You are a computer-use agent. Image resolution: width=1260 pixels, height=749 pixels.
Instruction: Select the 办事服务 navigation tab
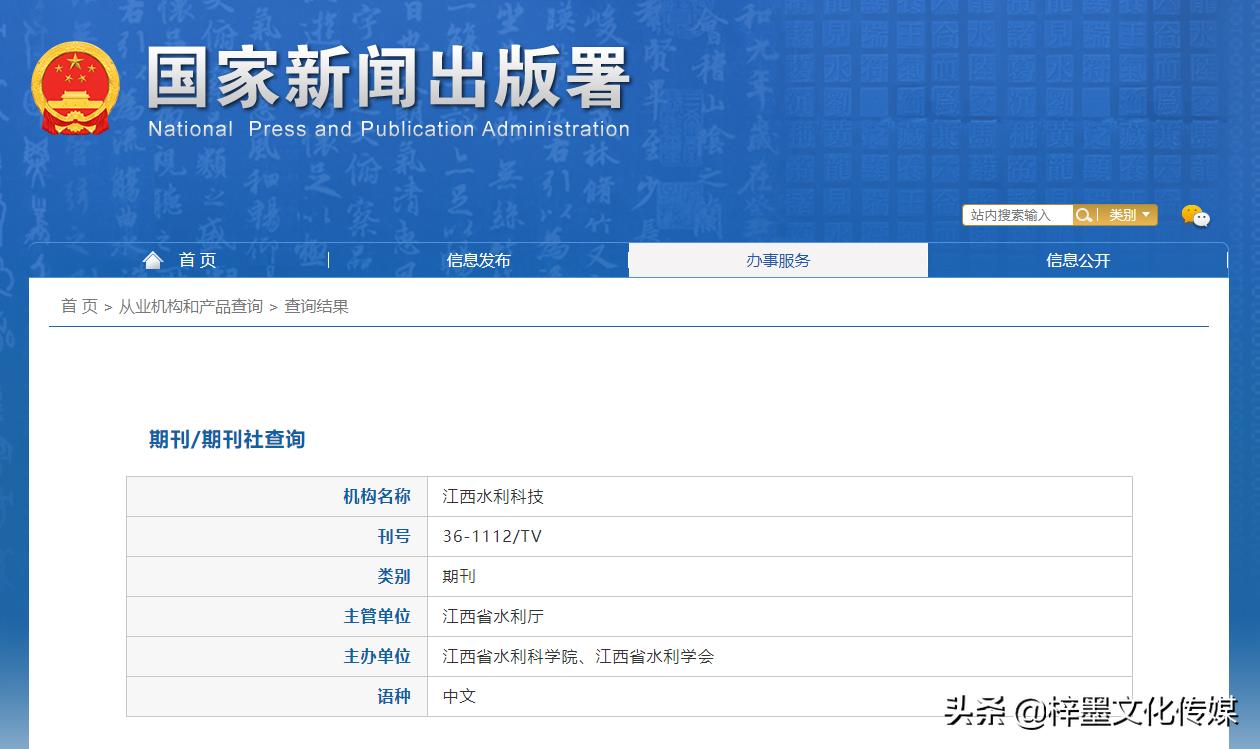tap(778, 260)
